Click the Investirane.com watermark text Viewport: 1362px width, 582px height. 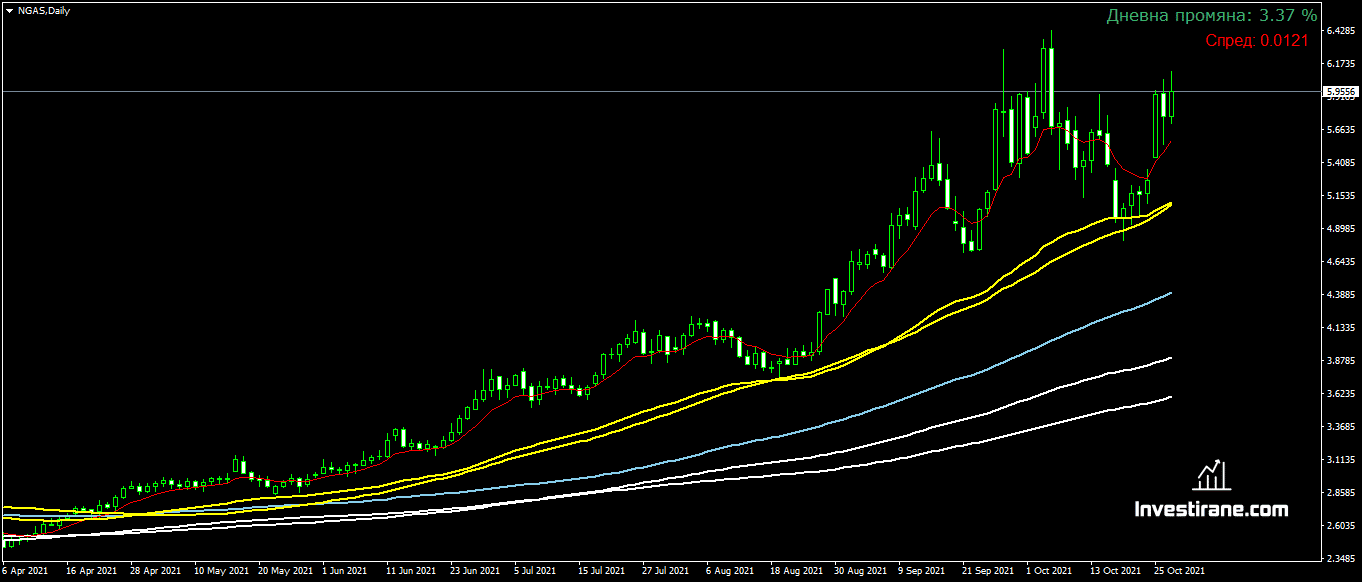tap(1211, 510)
